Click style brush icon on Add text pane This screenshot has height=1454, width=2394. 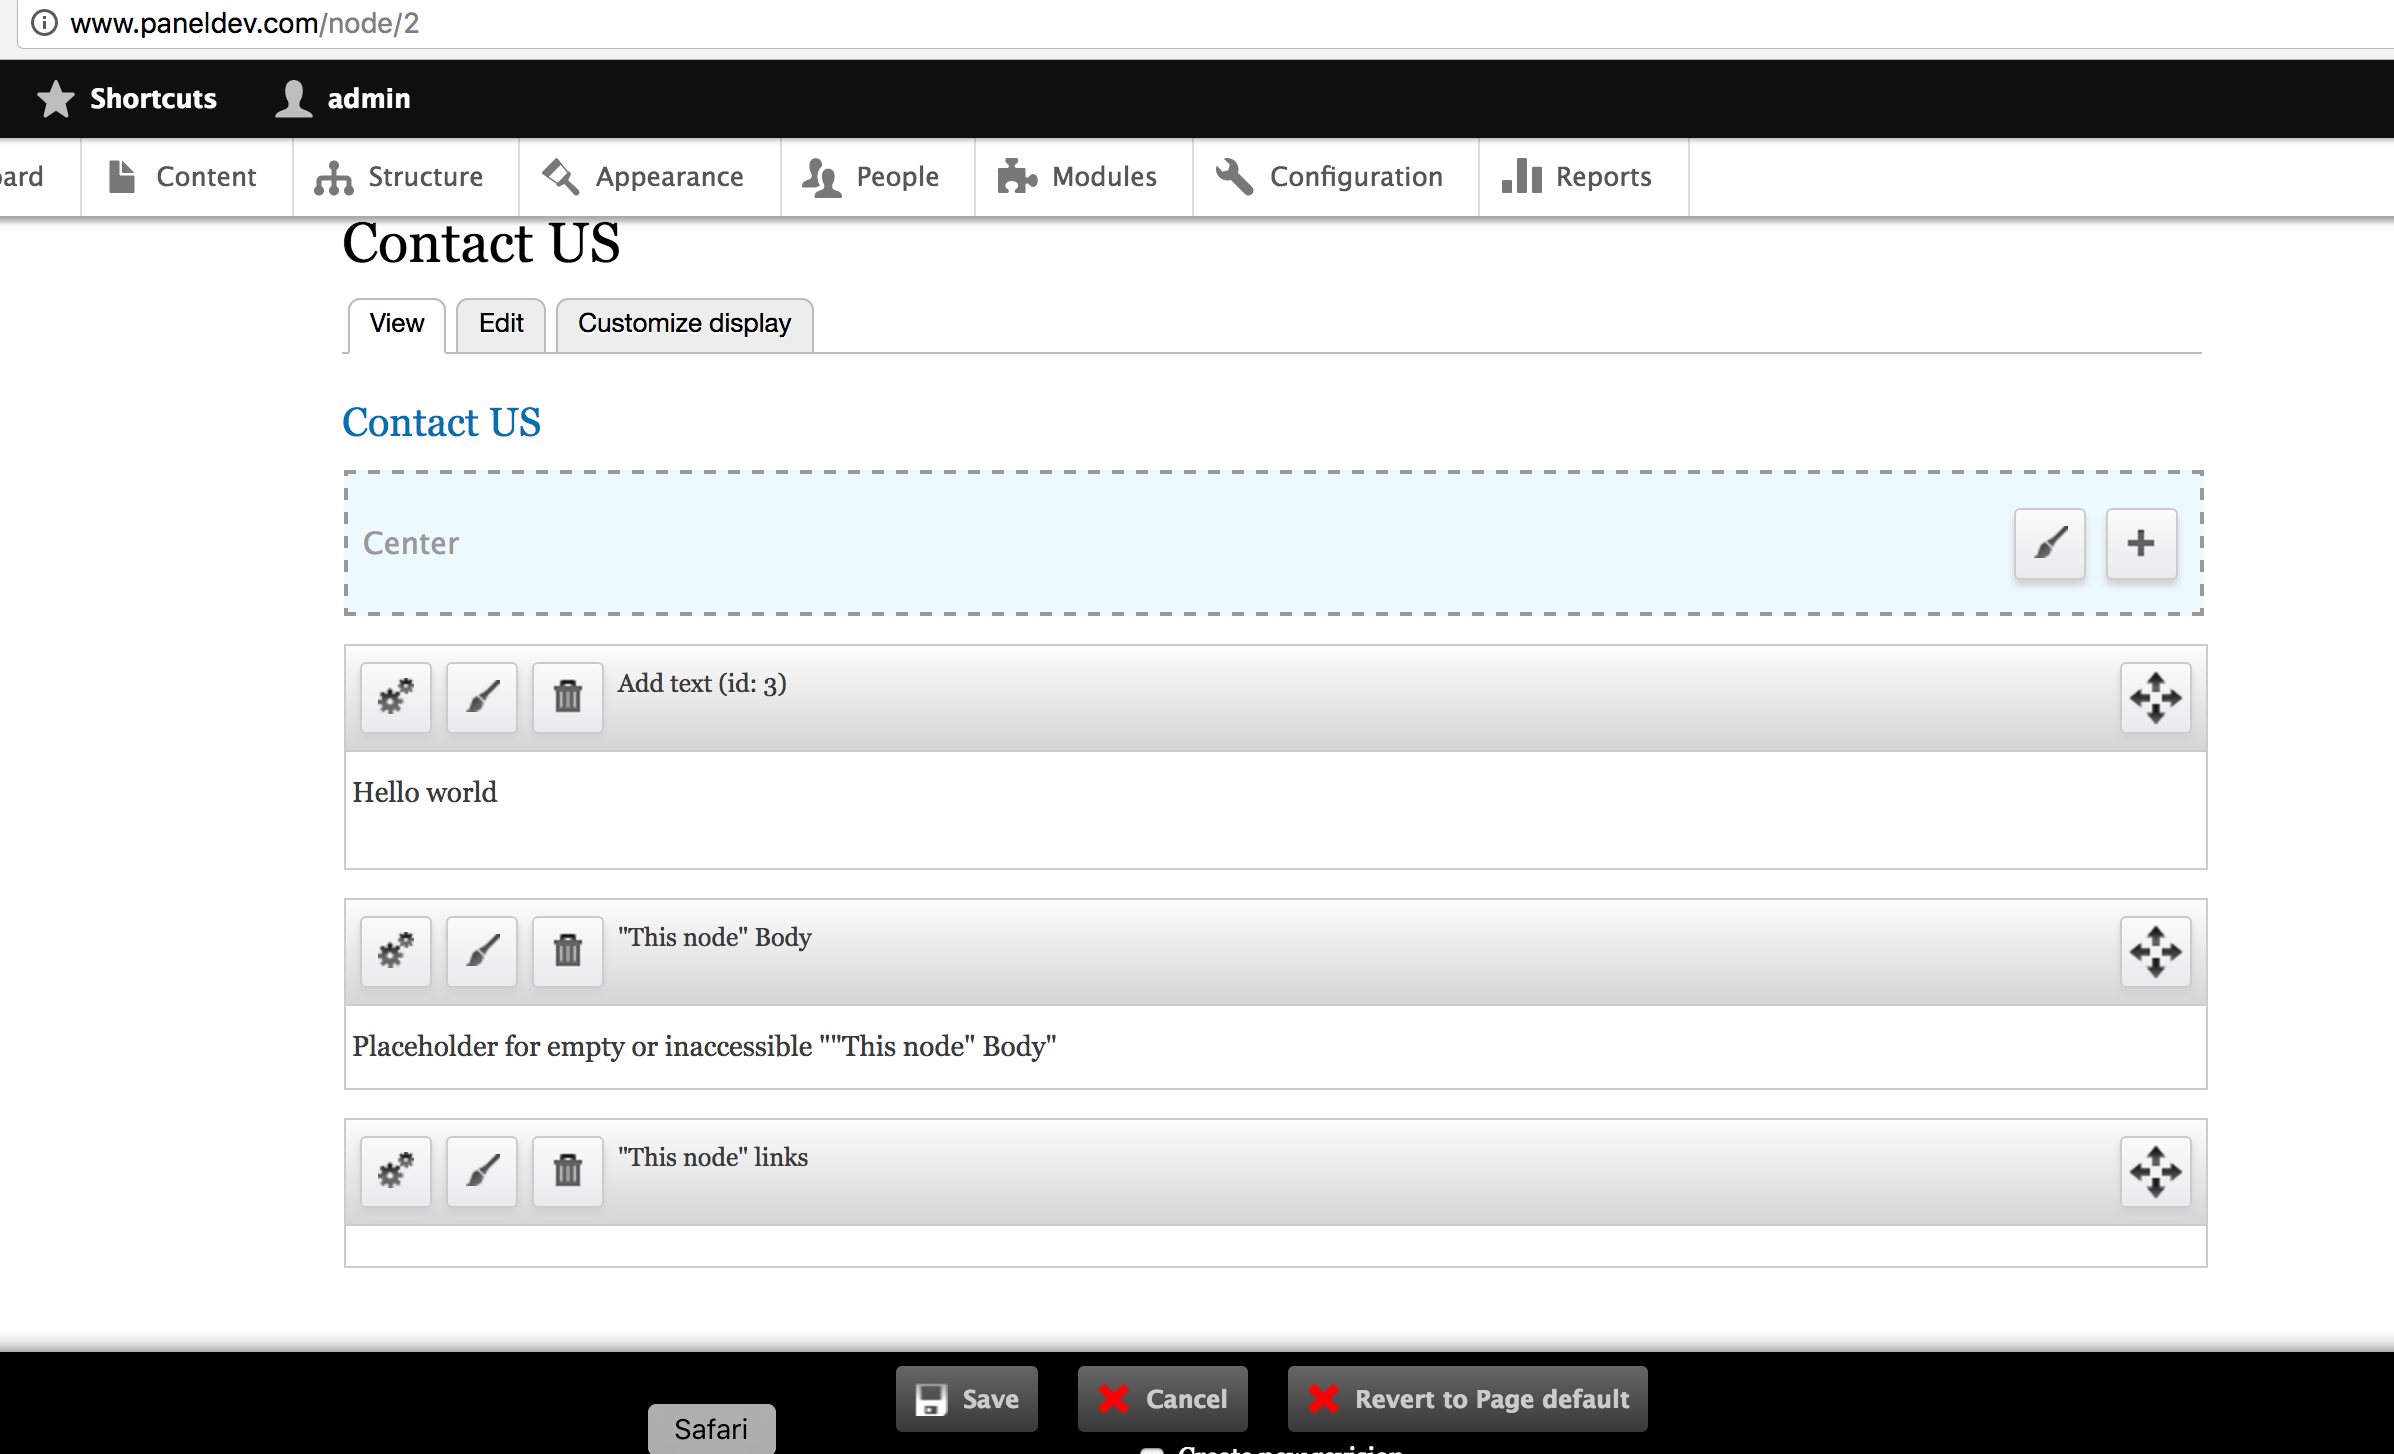pyautogui.click(x=482, y=697)
